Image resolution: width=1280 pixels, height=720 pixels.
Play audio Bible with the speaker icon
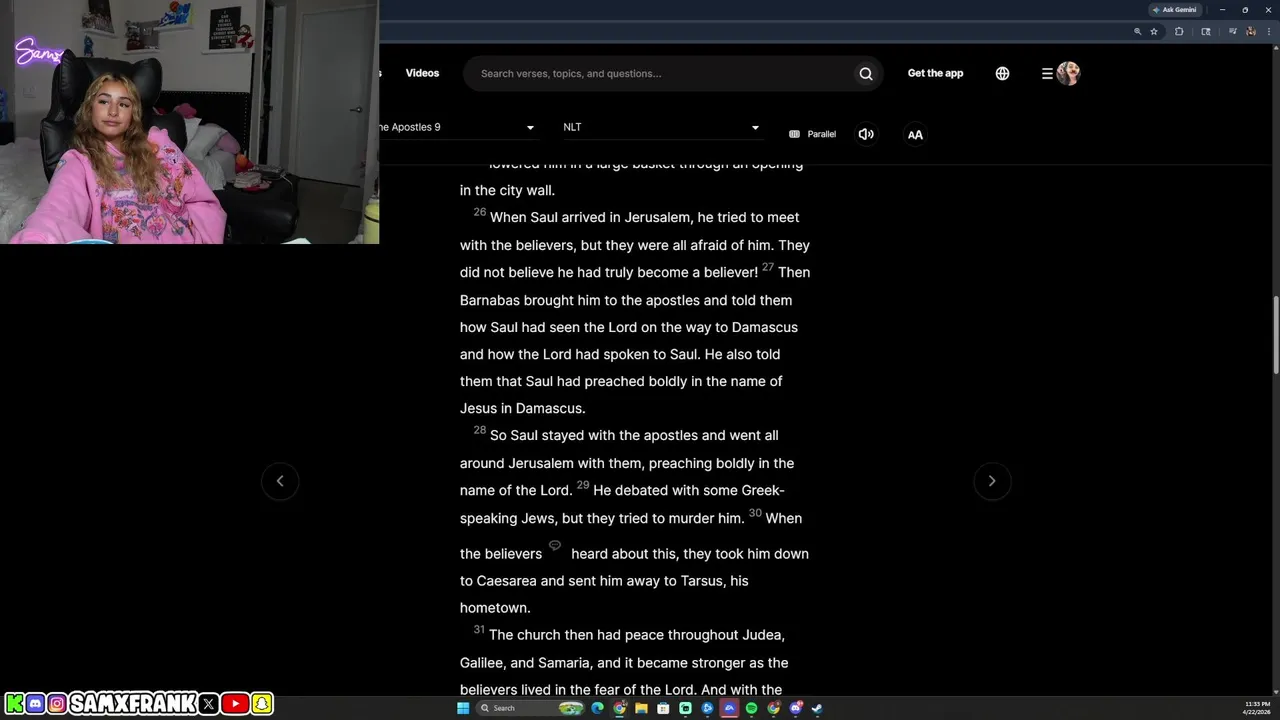[x=866, y=134]
